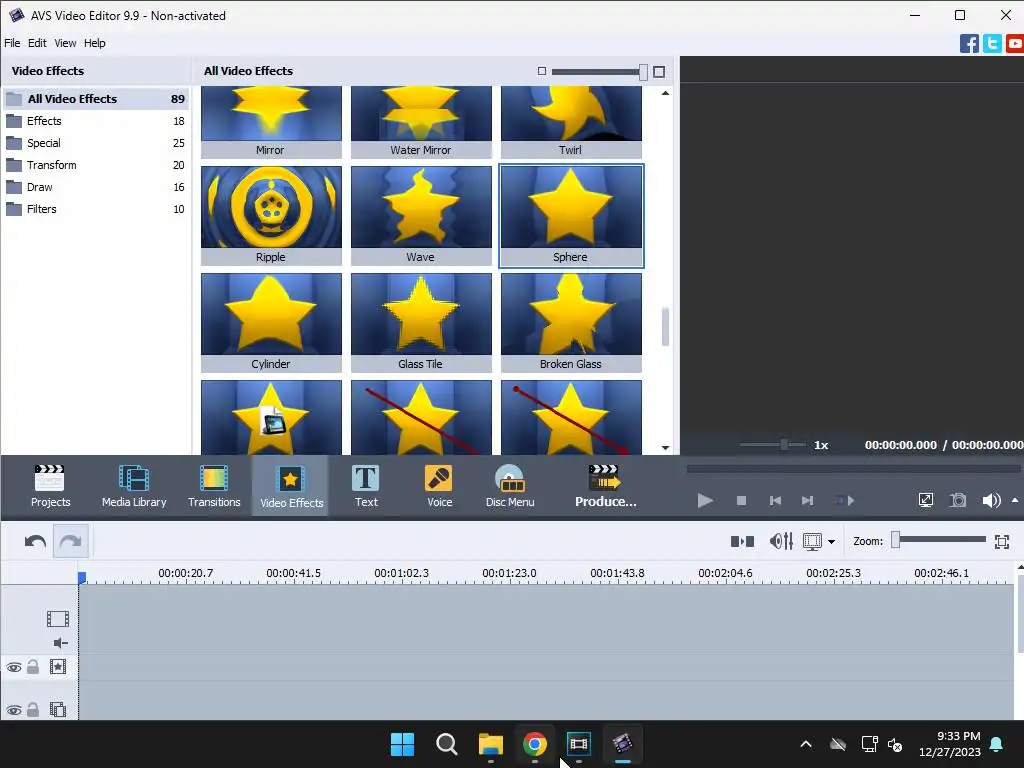
Task: Open the Disc Menu section
Action: pyautogui.click(x=510, y=486)
